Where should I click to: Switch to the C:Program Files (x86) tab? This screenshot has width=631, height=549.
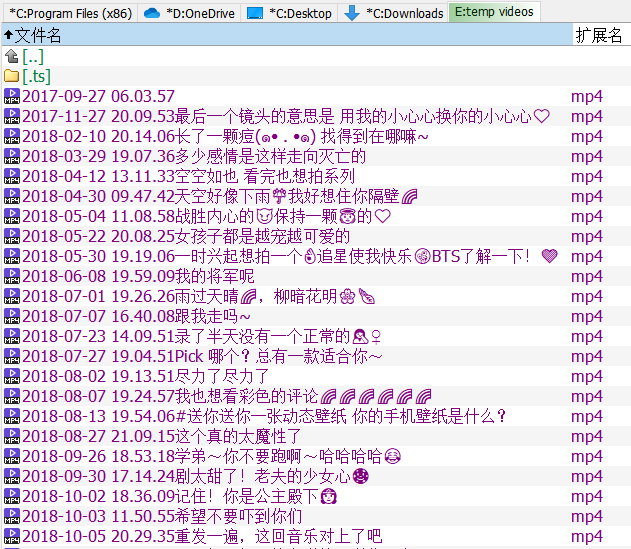tap(70, 13)
